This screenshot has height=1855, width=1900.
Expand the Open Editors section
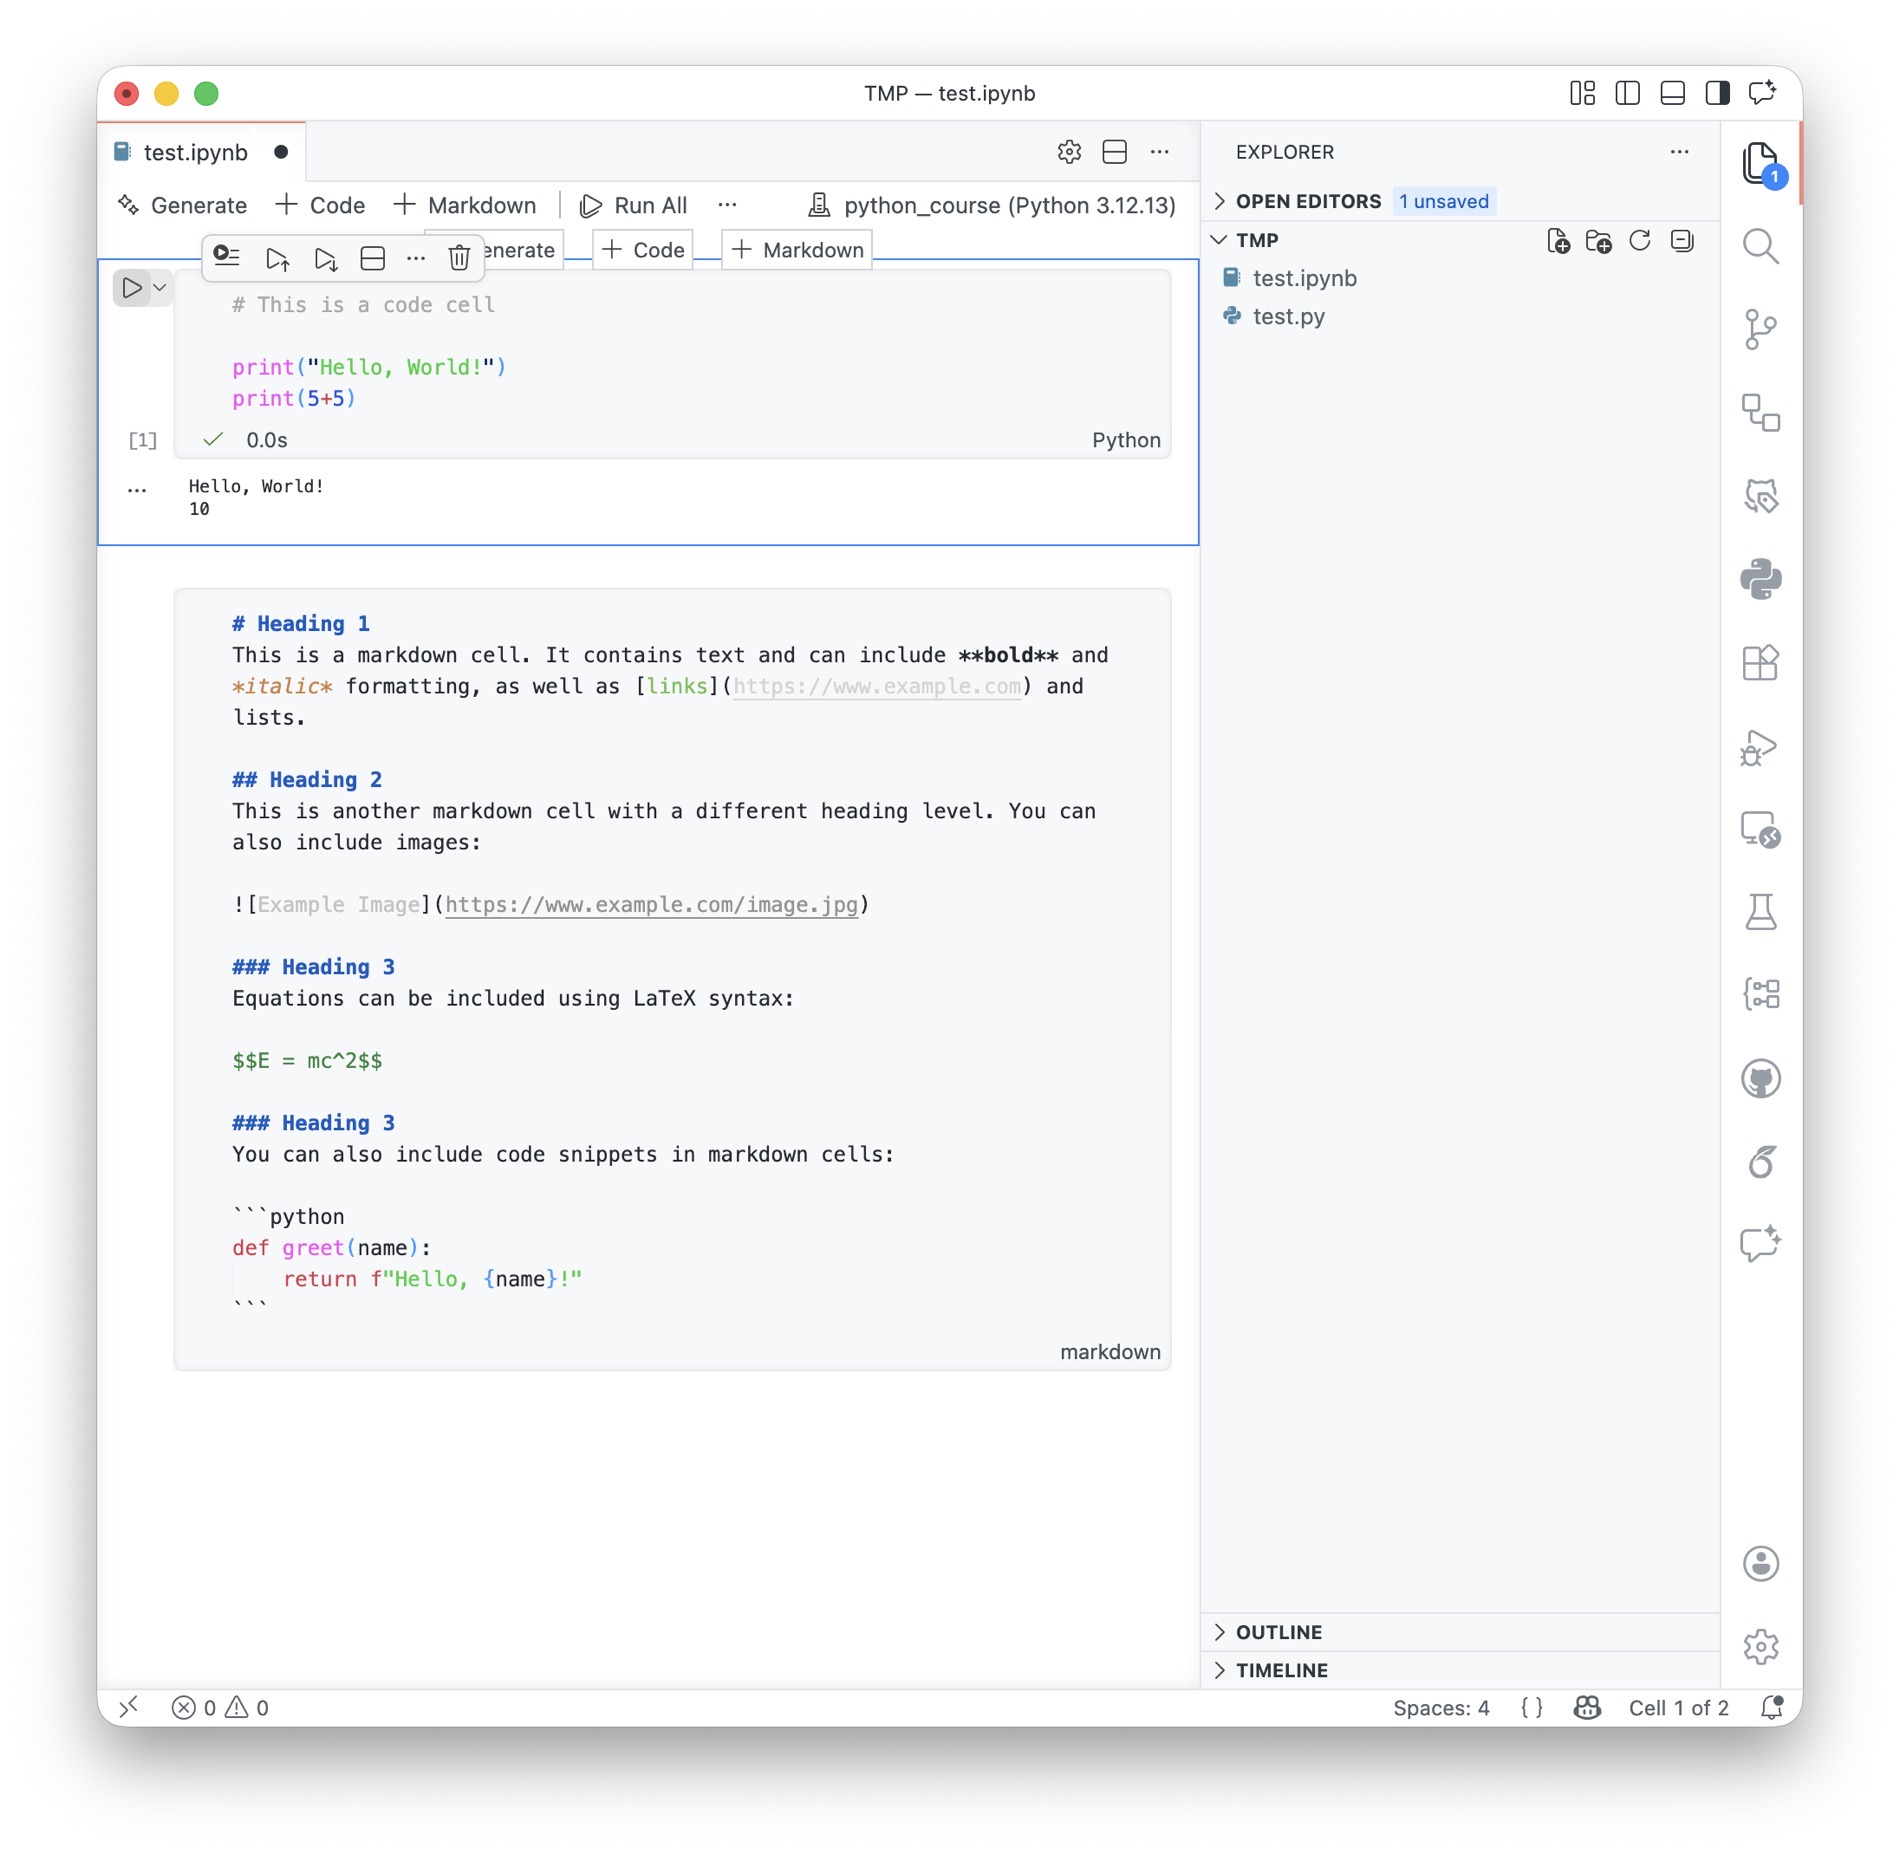[x=1308, y=201]
